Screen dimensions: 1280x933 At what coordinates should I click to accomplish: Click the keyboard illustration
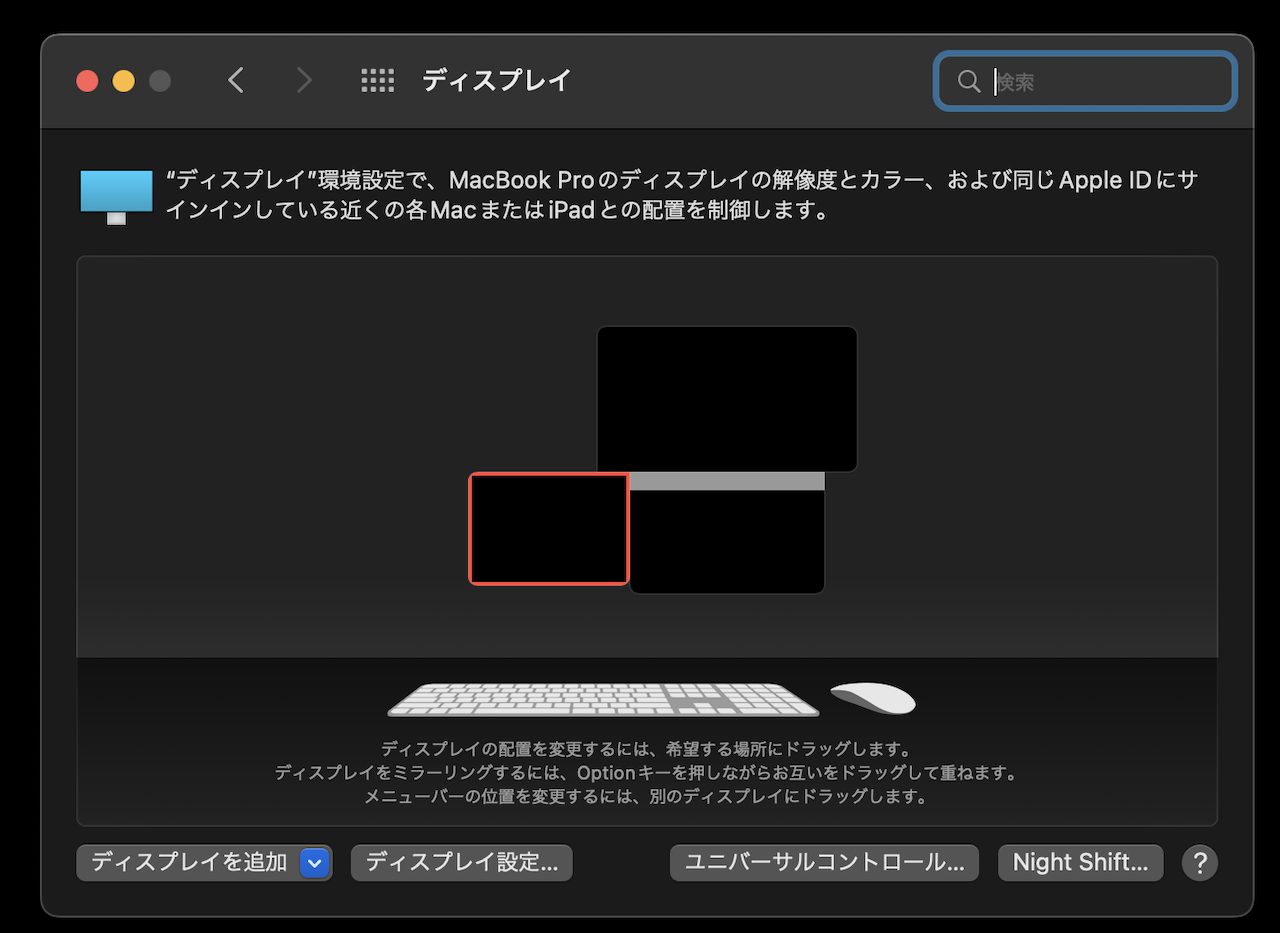pos(603,699)
